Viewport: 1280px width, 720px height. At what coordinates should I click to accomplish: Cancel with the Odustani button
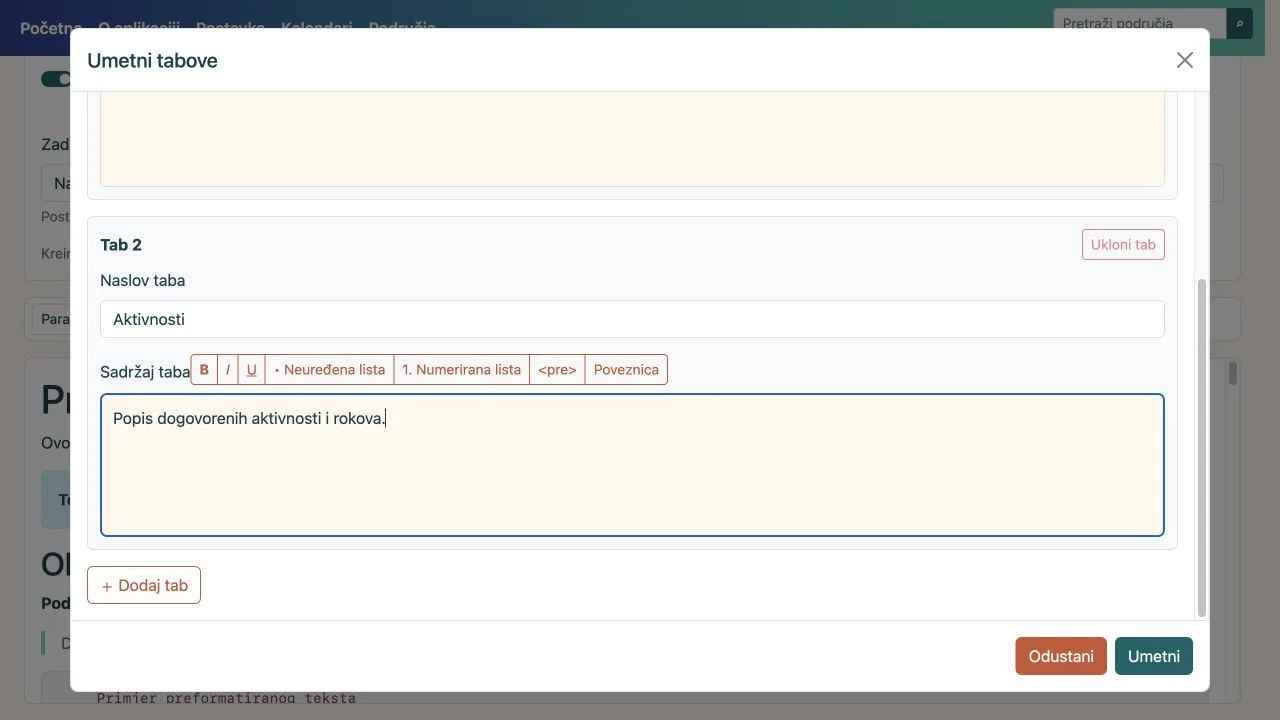point(1061,656)
